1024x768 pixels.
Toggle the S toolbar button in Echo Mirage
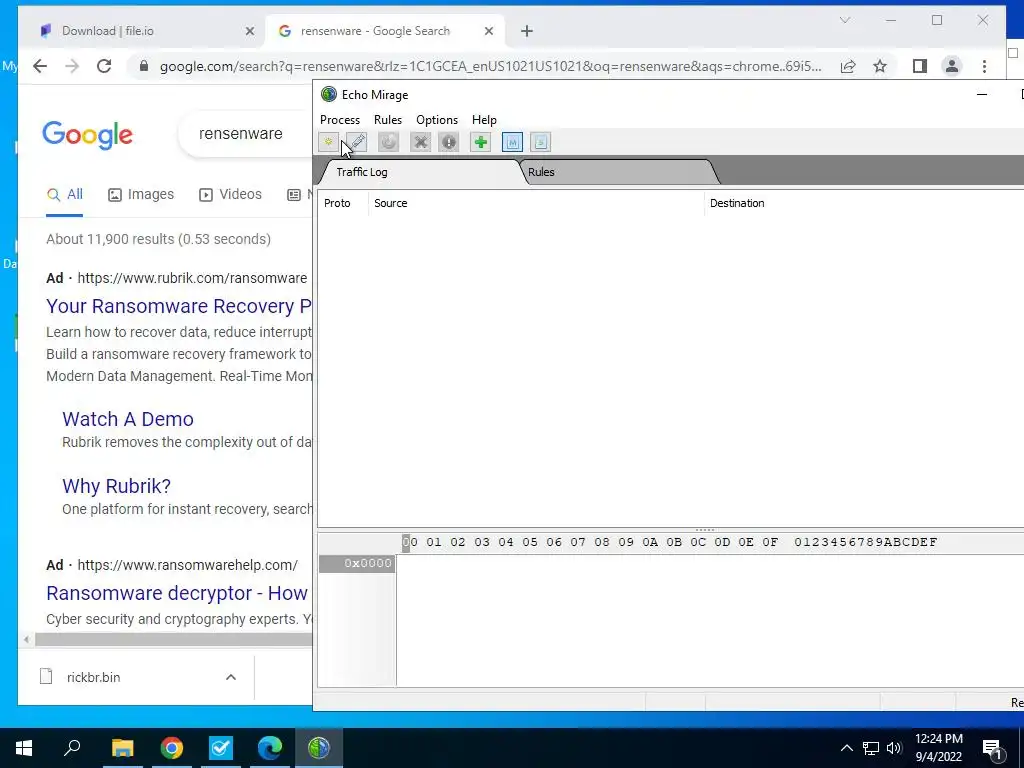(541, 142)
